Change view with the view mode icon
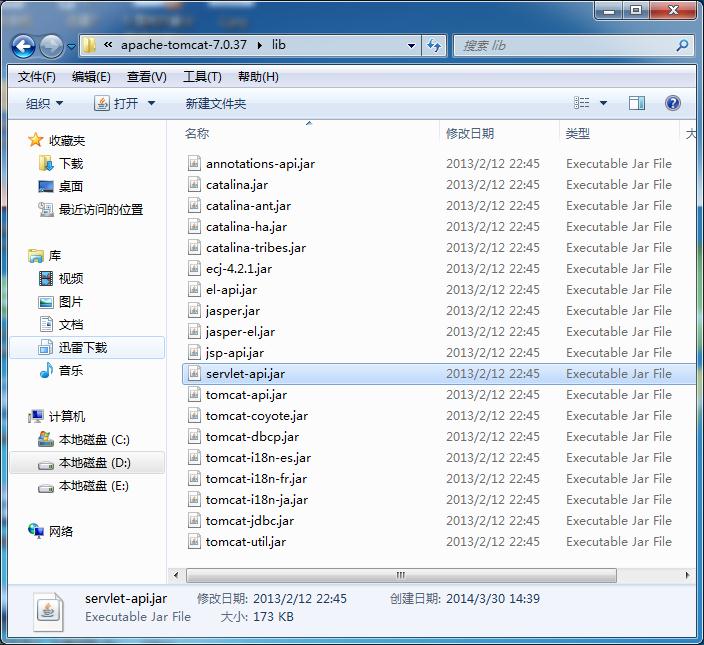This screenshot has width=704, height=645. point(581,103)
